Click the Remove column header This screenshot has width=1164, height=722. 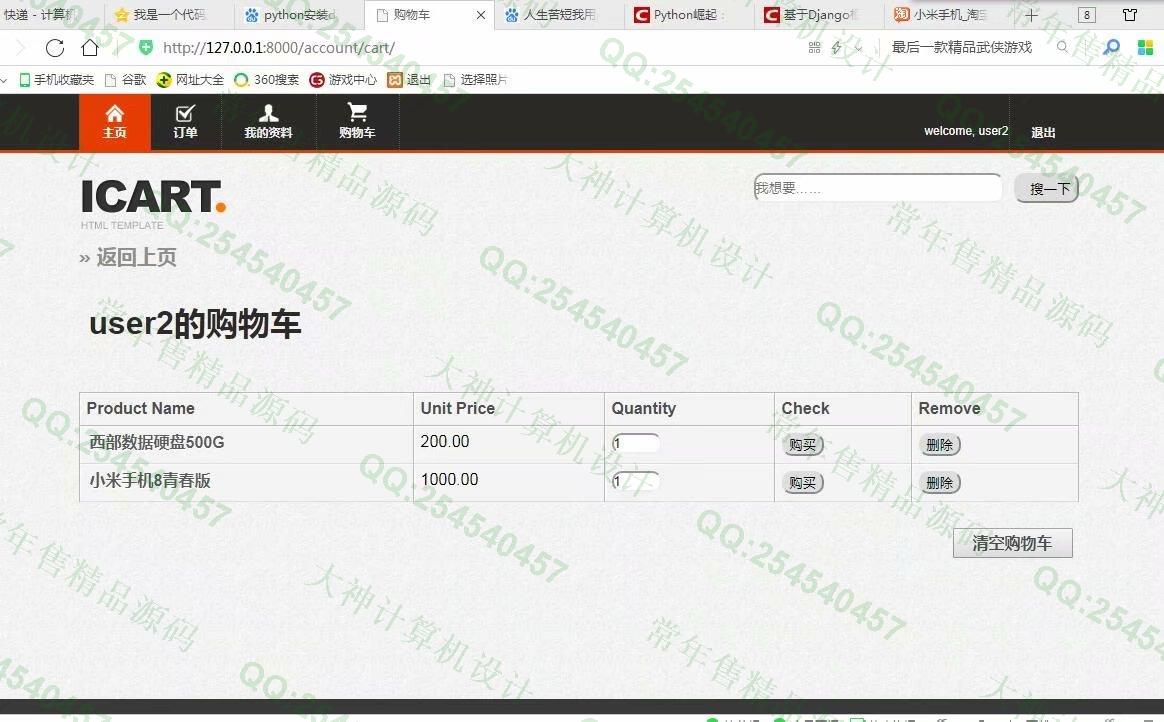[949, 408]
